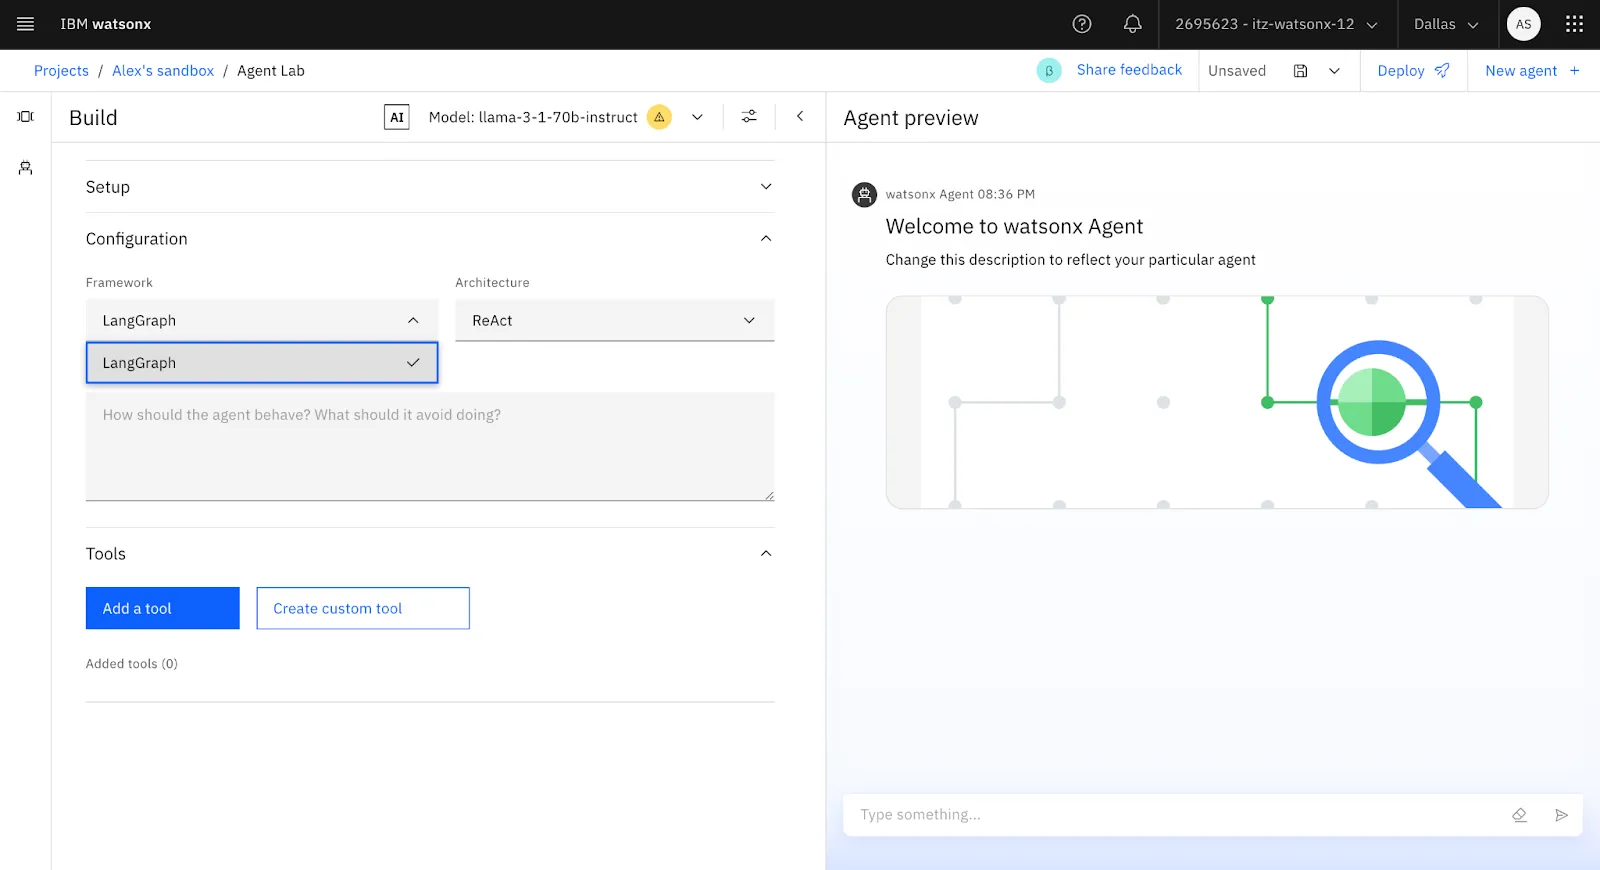Open the notifications bell
The image size is (1600, 870).
[x=1132, y=24]
